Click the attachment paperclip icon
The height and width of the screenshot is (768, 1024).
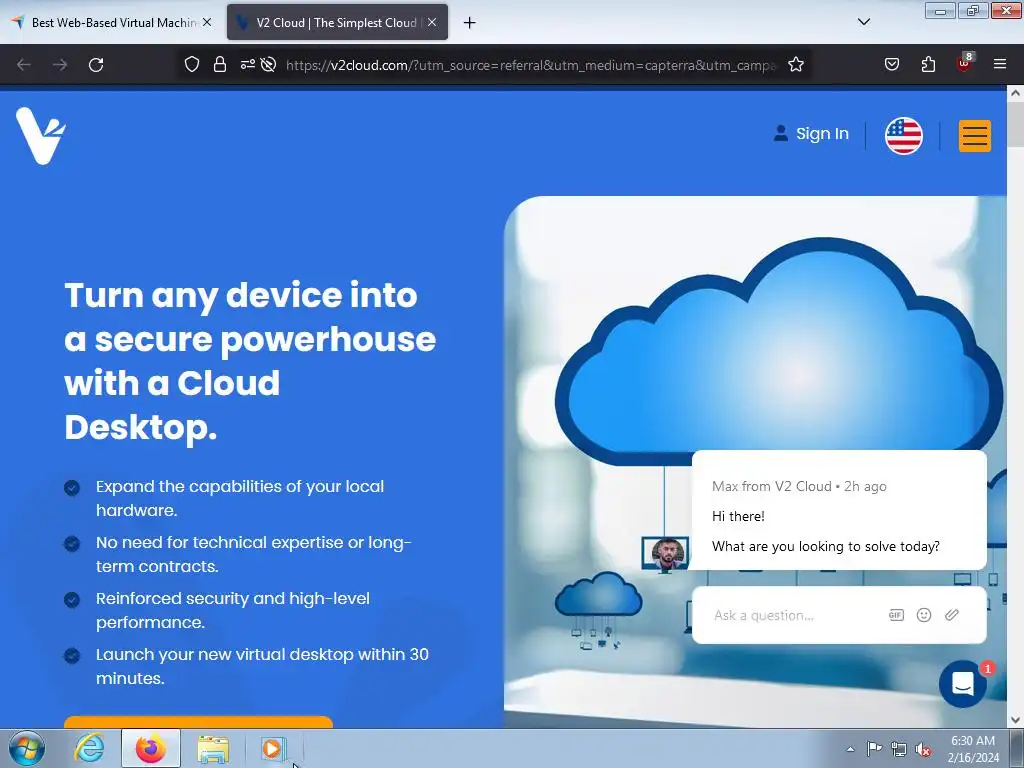click(x=952, y=615)
